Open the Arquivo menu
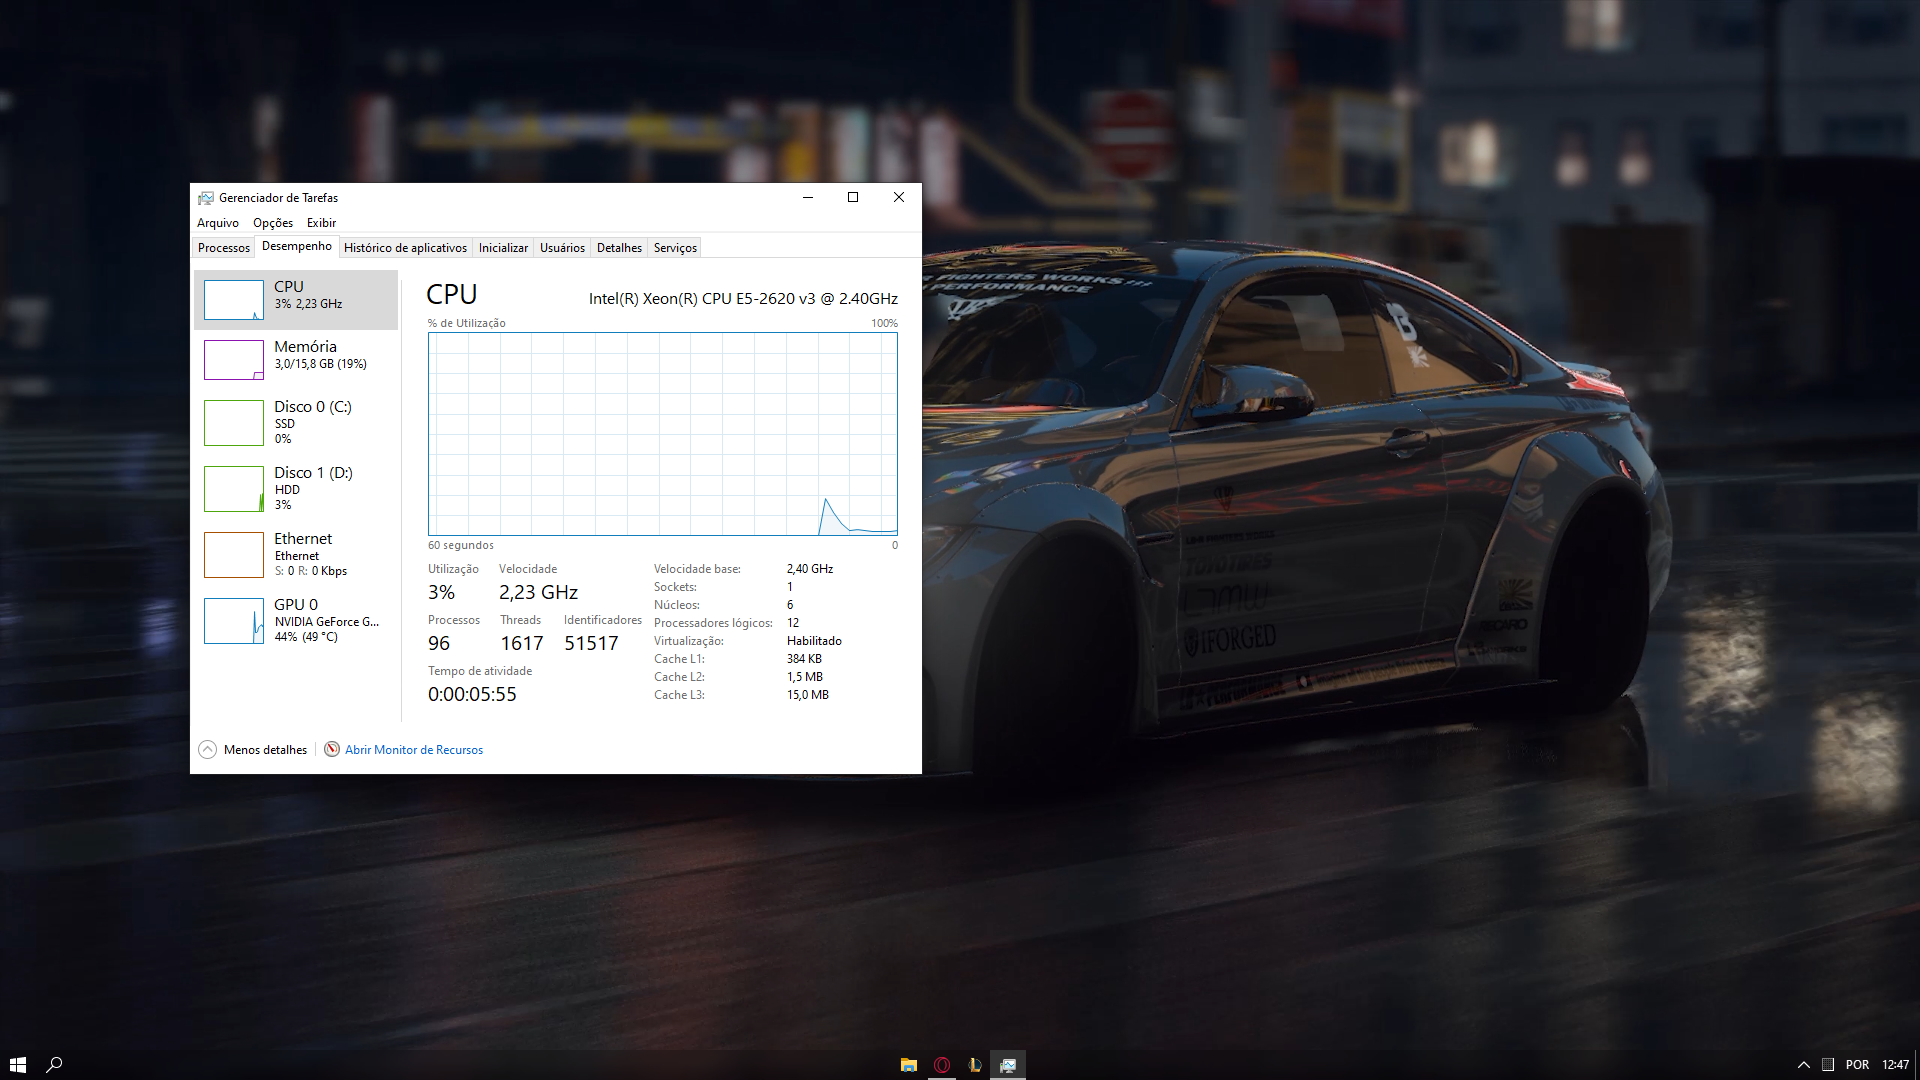 [x=218, y=223]
